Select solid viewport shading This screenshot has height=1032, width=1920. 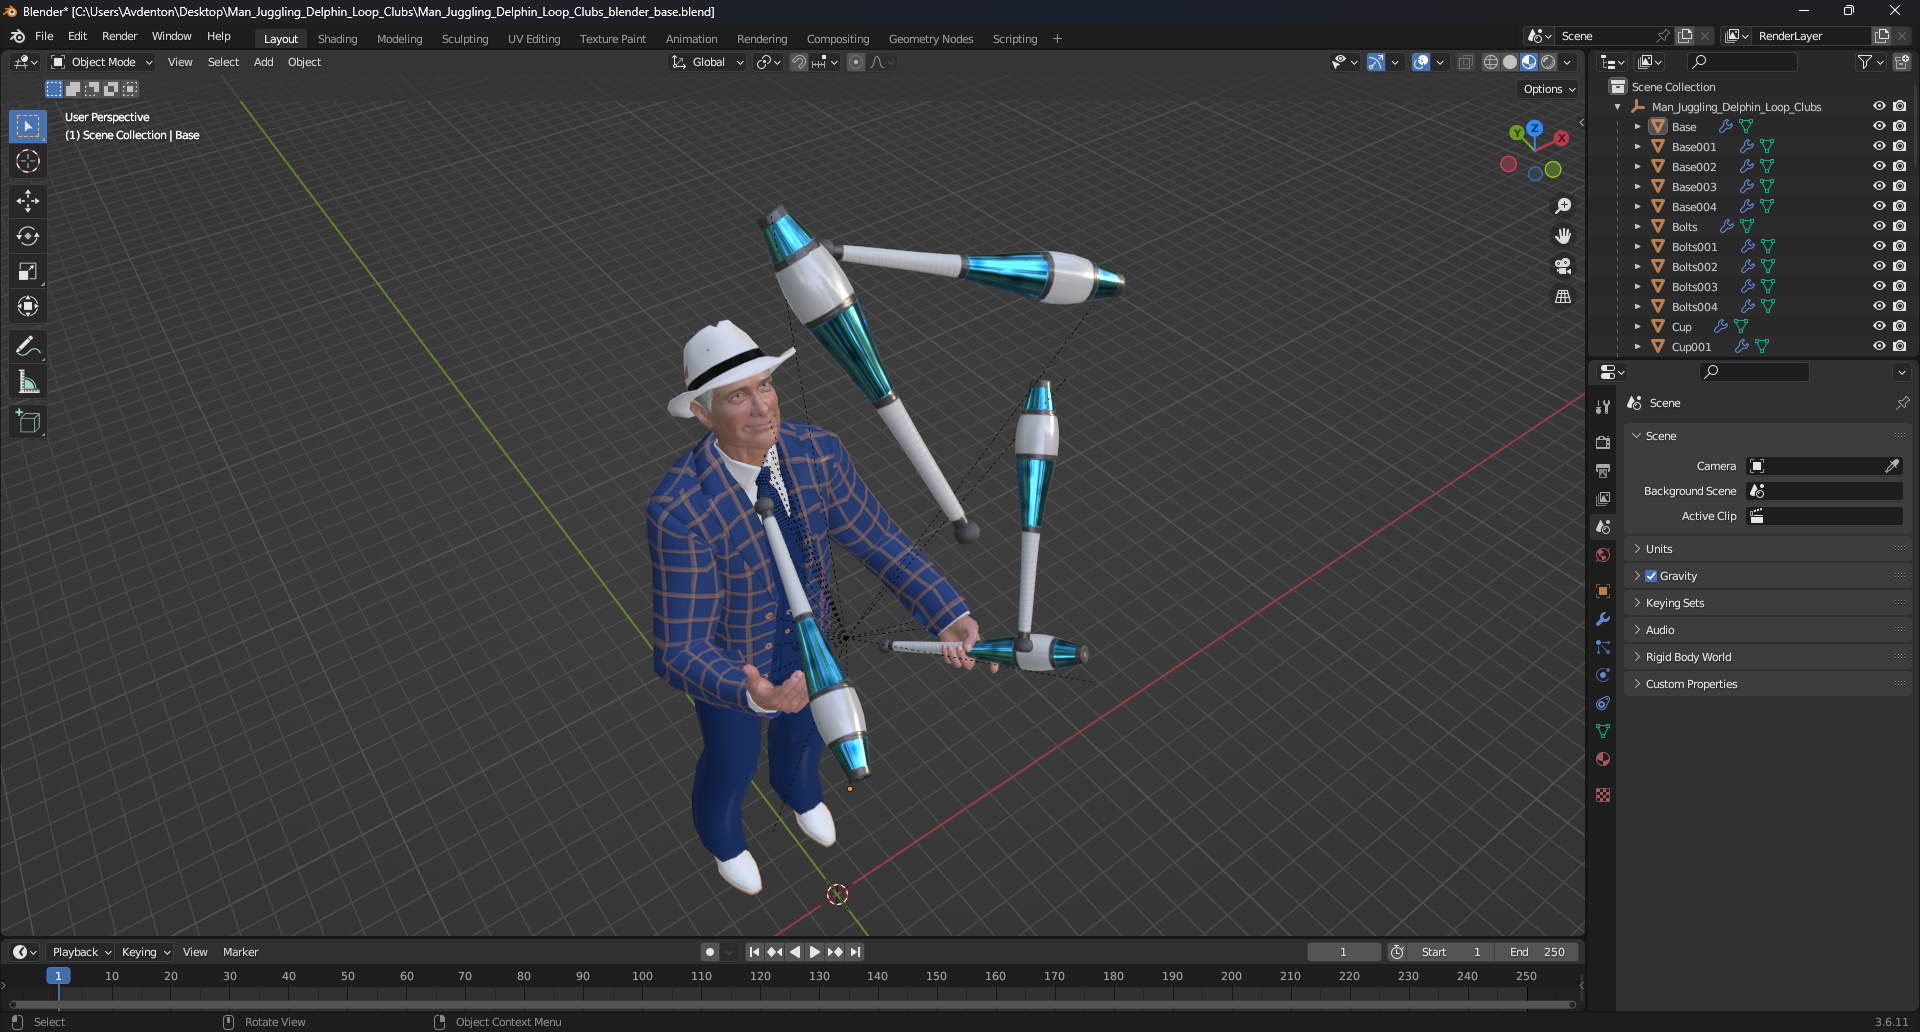[1510, 62]
